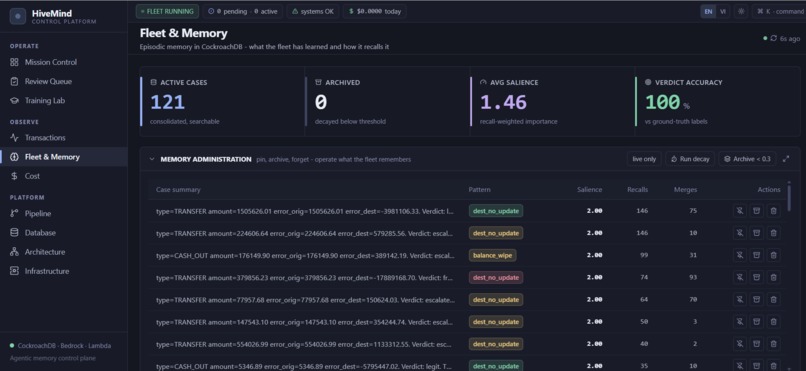Click the Verdict Accuracy 100% card
The width and height of the screenshot is (806, 371).
coord(718,101)
